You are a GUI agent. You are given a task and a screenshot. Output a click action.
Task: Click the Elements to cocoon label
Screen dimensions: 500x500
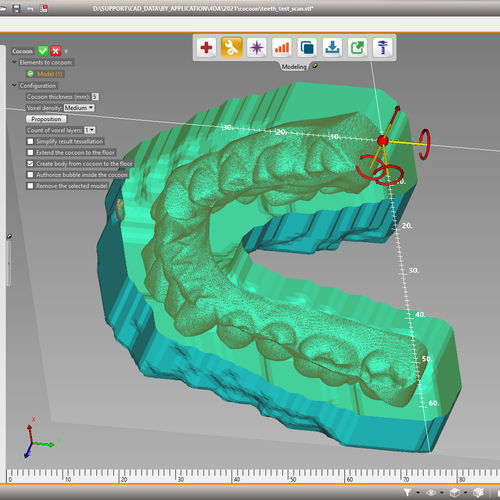[46, 62]
